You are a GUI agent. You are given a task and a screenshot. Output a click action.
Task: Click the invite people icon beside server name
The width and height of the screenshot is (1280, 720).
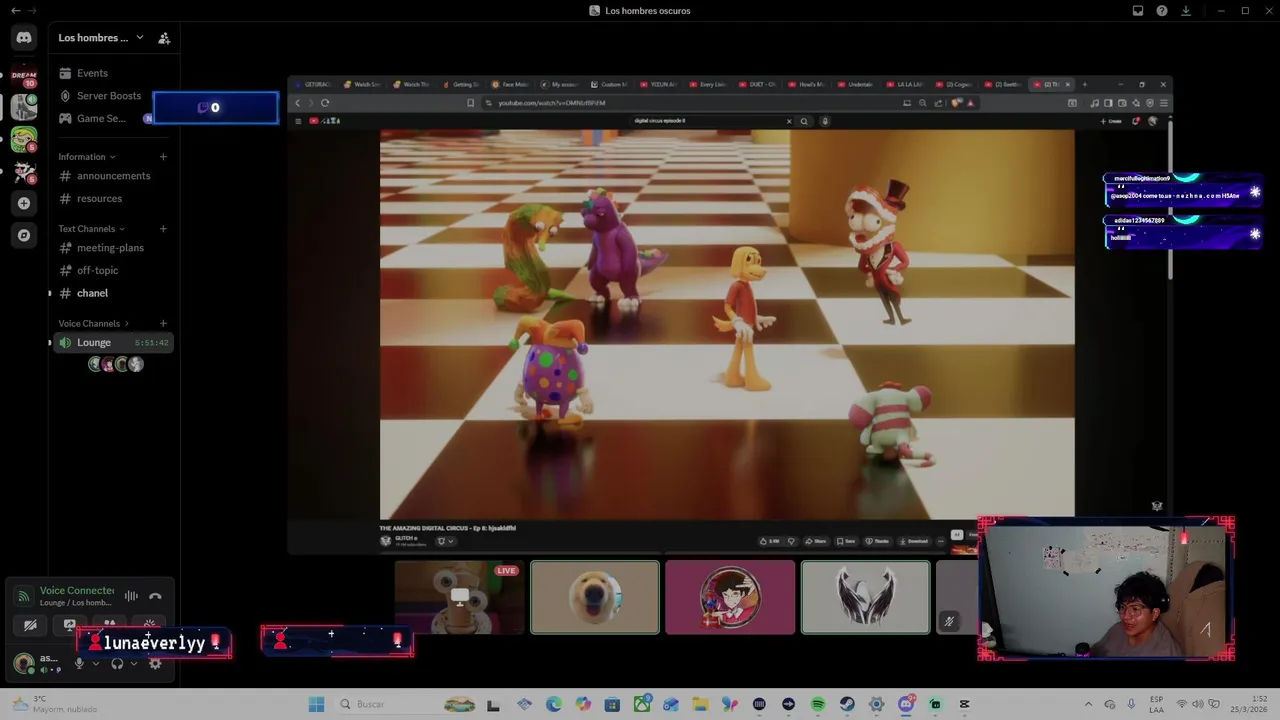pos(164,38)
